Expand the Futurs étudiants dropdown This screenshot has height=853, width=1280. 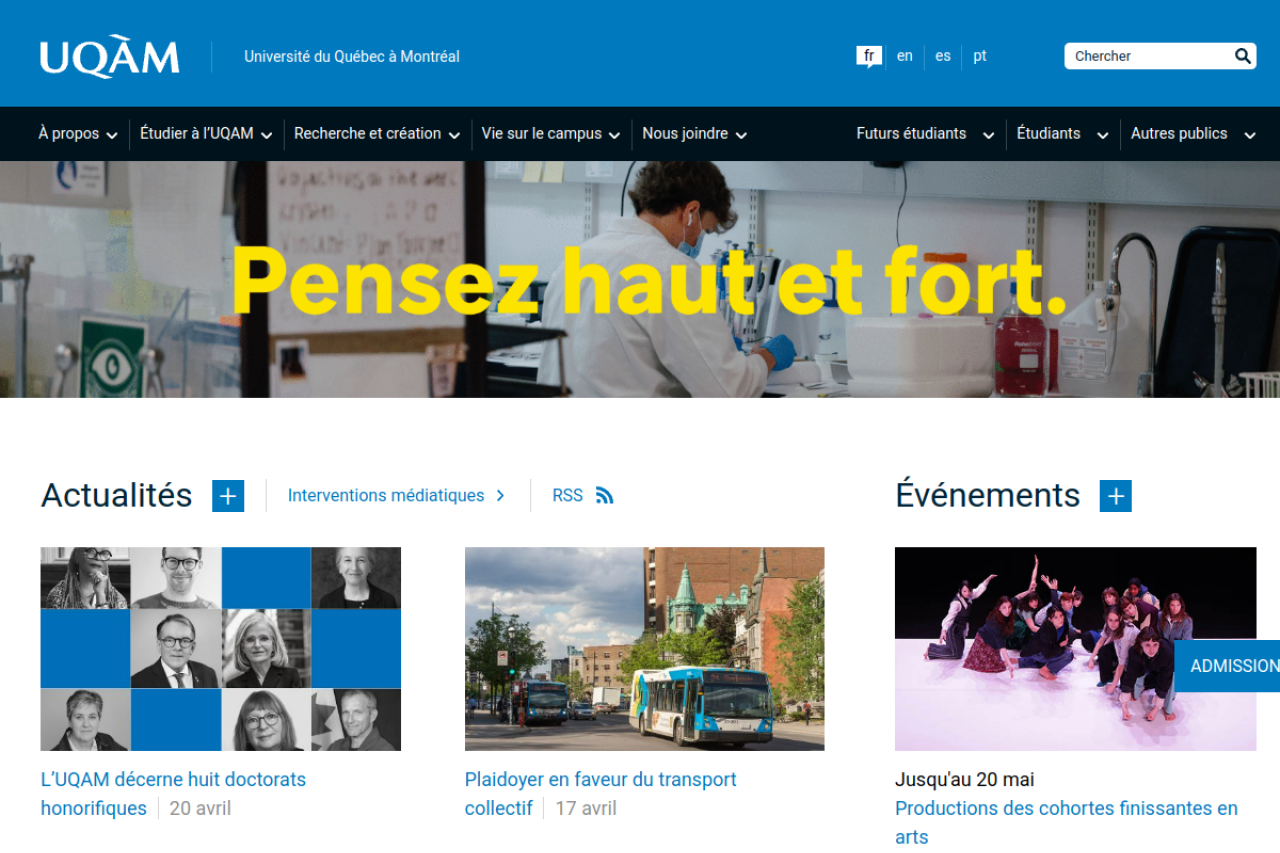click(925, 134)
